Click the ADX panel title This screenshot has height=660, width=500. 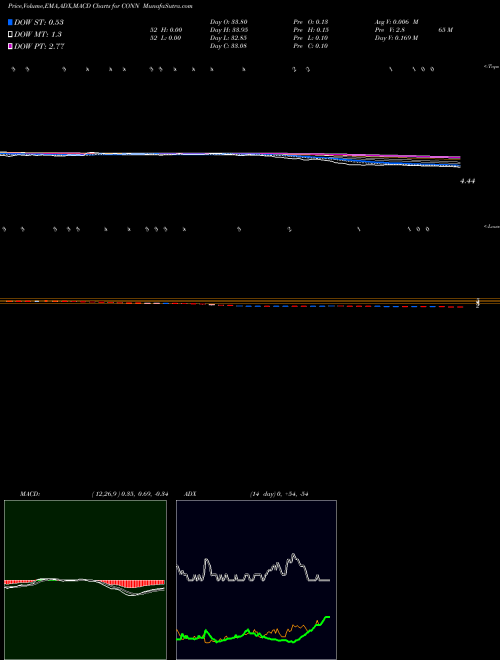pos(190,494)
